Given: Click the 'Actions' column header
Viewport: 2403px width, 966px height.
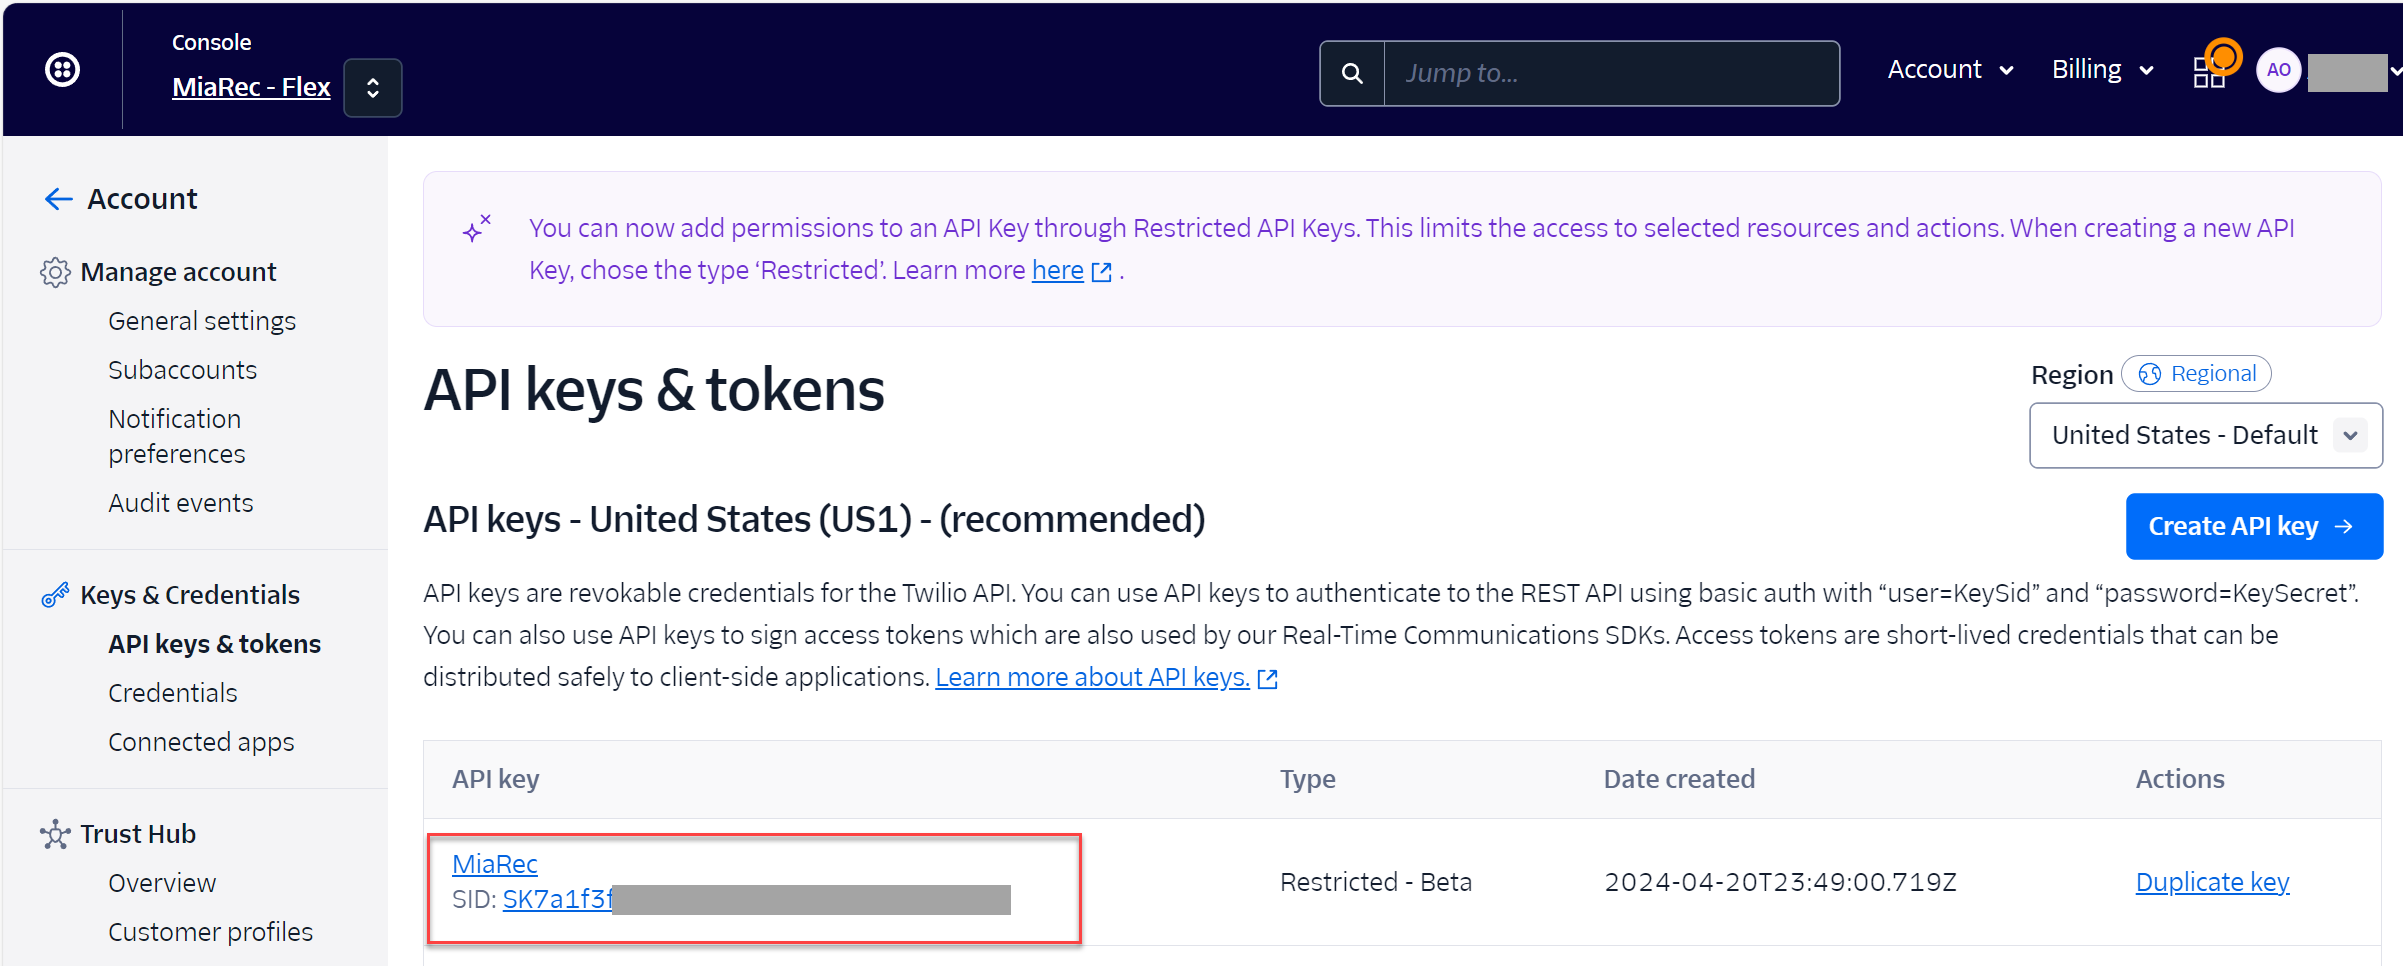Looking at the screenshot, I should (x=2180, y=779).
